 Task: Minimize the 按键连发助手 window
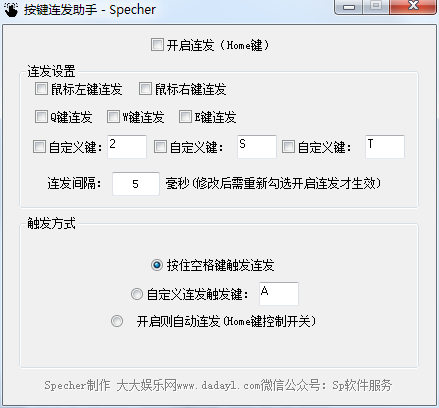coord(348,7)
